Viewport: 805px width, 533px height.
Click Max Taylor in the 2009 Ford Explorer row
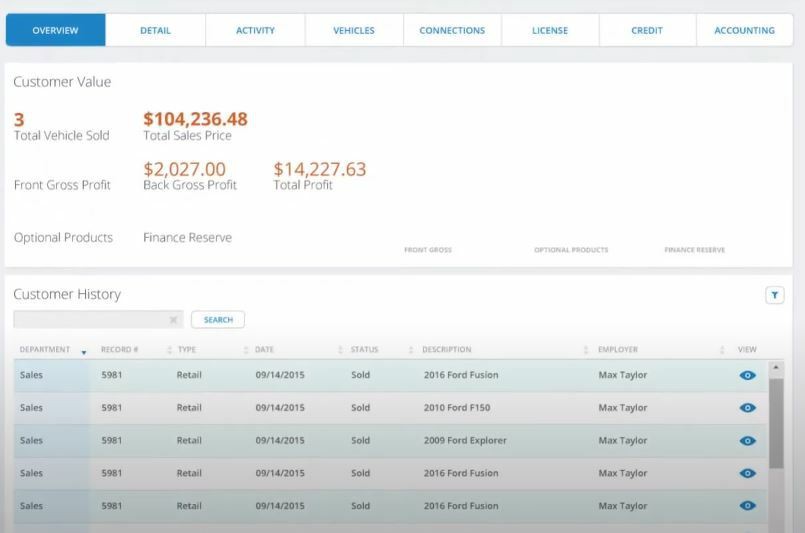point(623,441)
